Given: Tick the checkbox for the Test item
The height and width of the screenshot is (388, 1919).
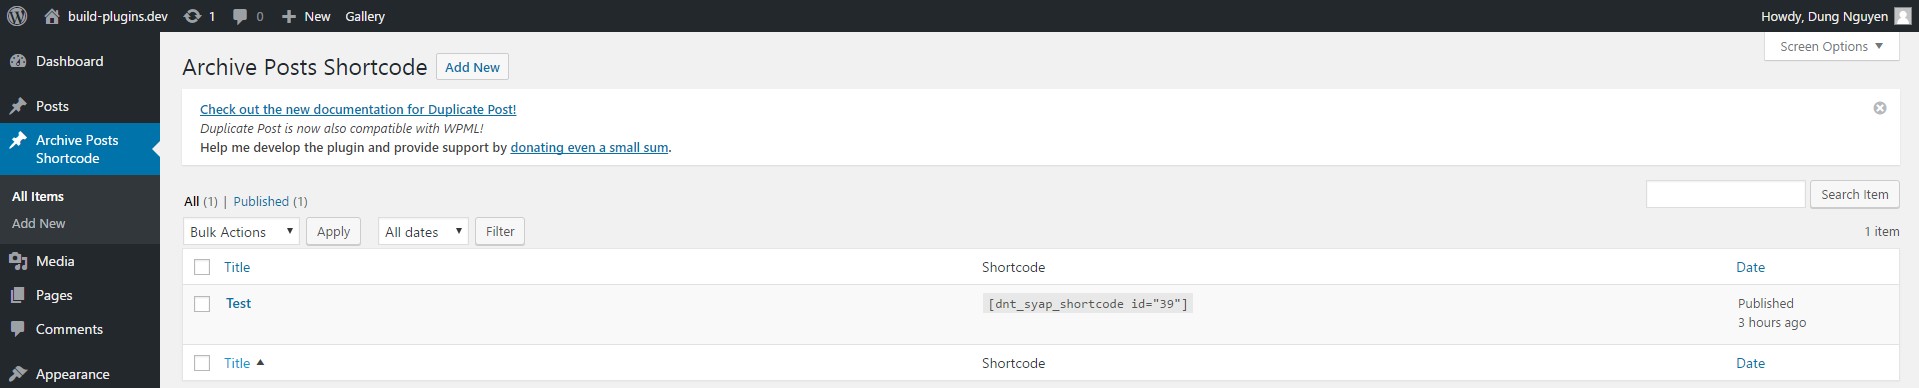Looking at the screenshot, I should click(x=202, y=304).
